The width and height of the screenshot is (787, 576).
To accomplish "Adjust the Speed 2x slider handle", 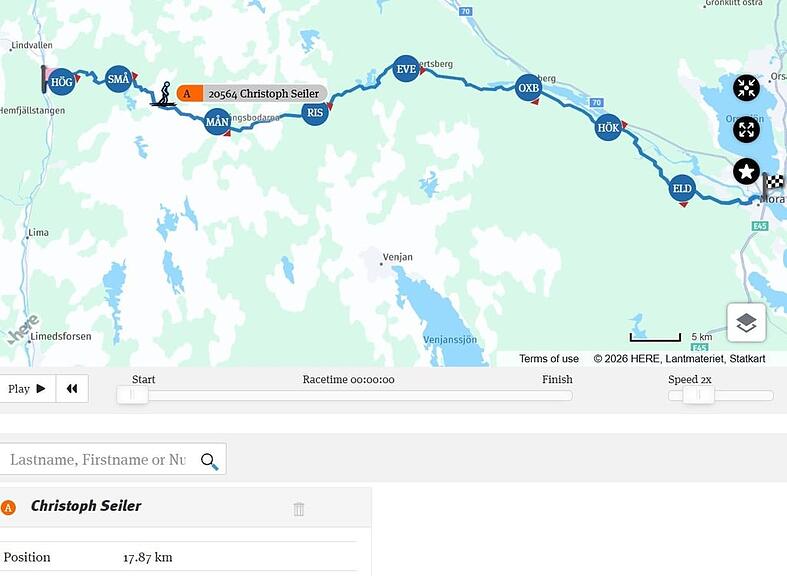I will [698, 395].
